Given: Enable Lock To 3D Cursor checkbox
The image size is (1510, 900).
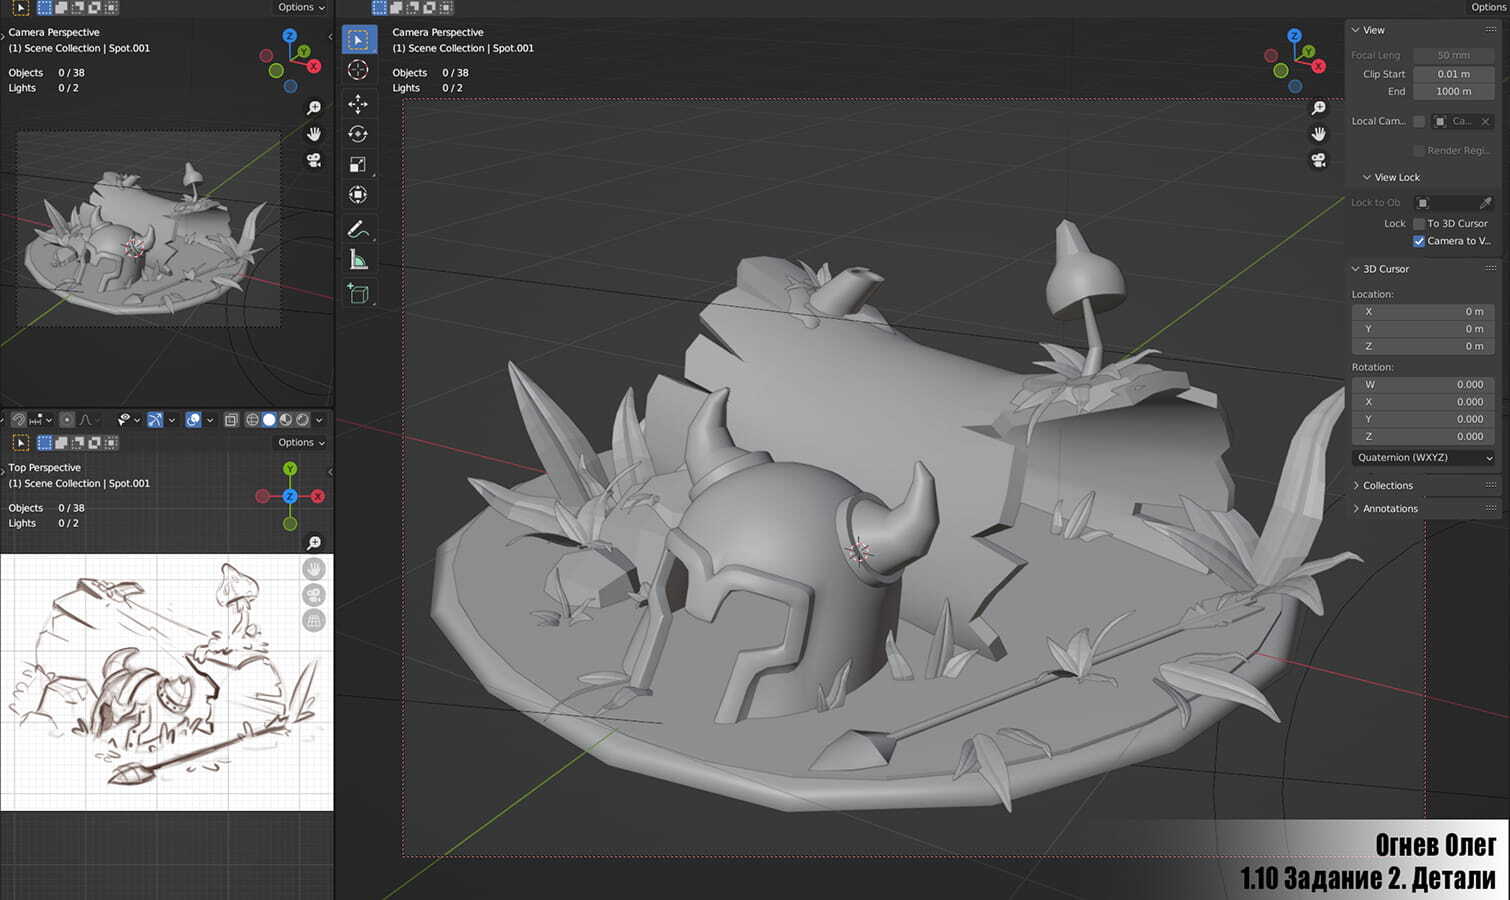Looking at the screenshot, I should click(1419, 224).
